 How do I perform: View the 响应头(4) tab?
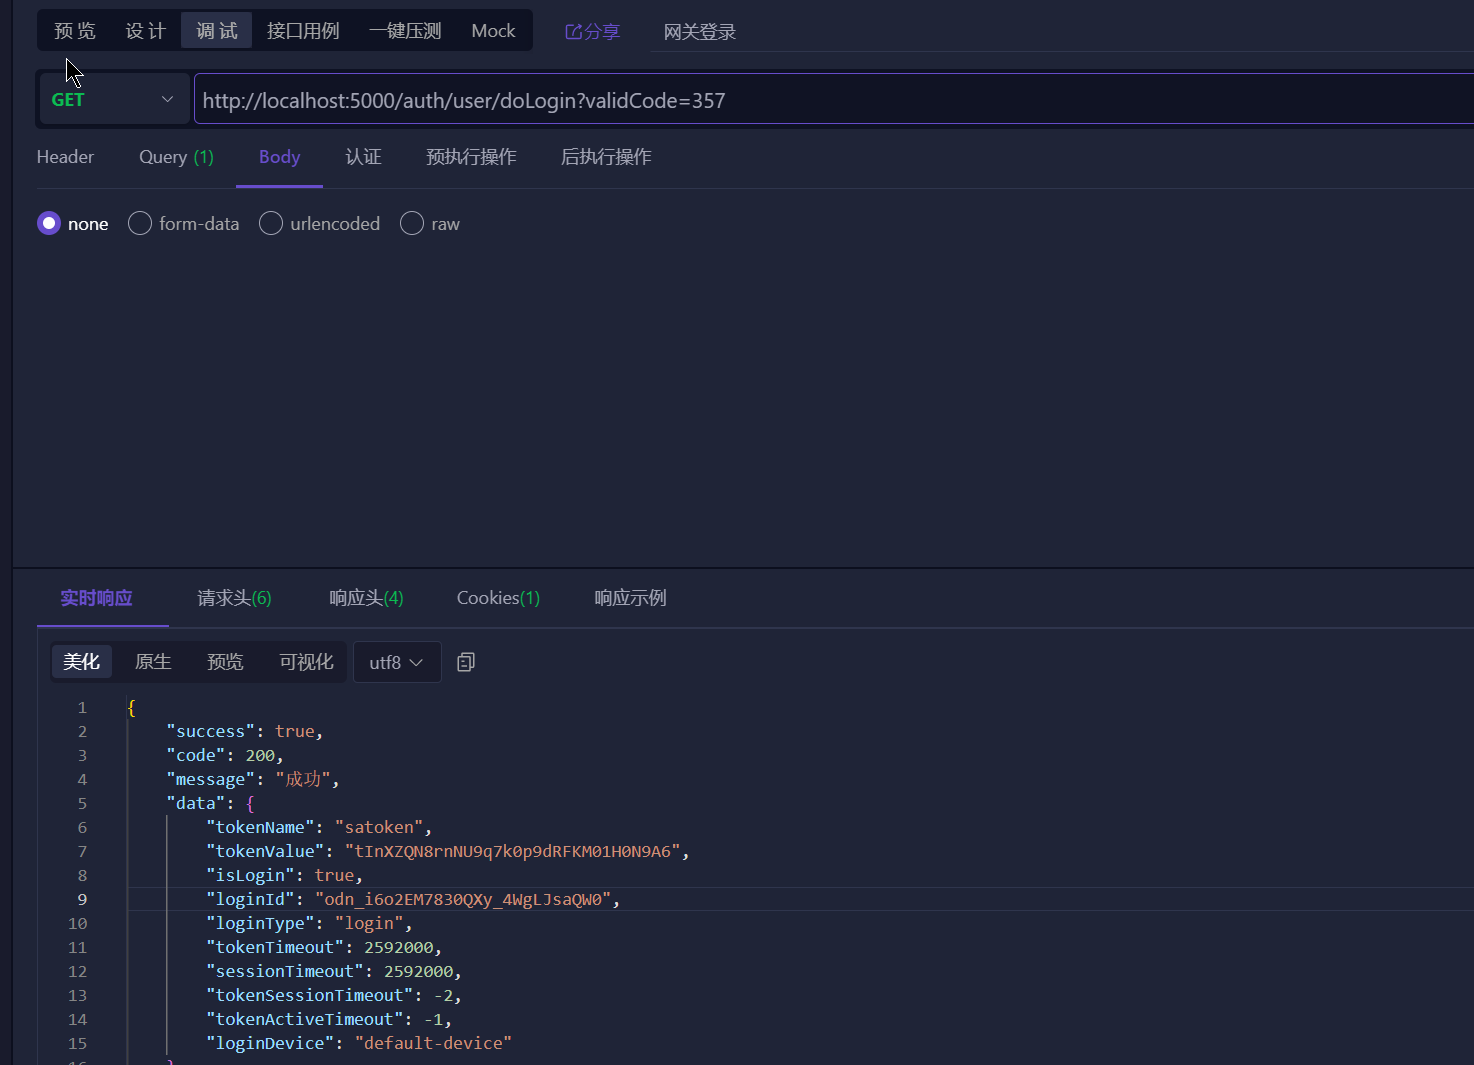pyautogui.click(x=366, y=598)
